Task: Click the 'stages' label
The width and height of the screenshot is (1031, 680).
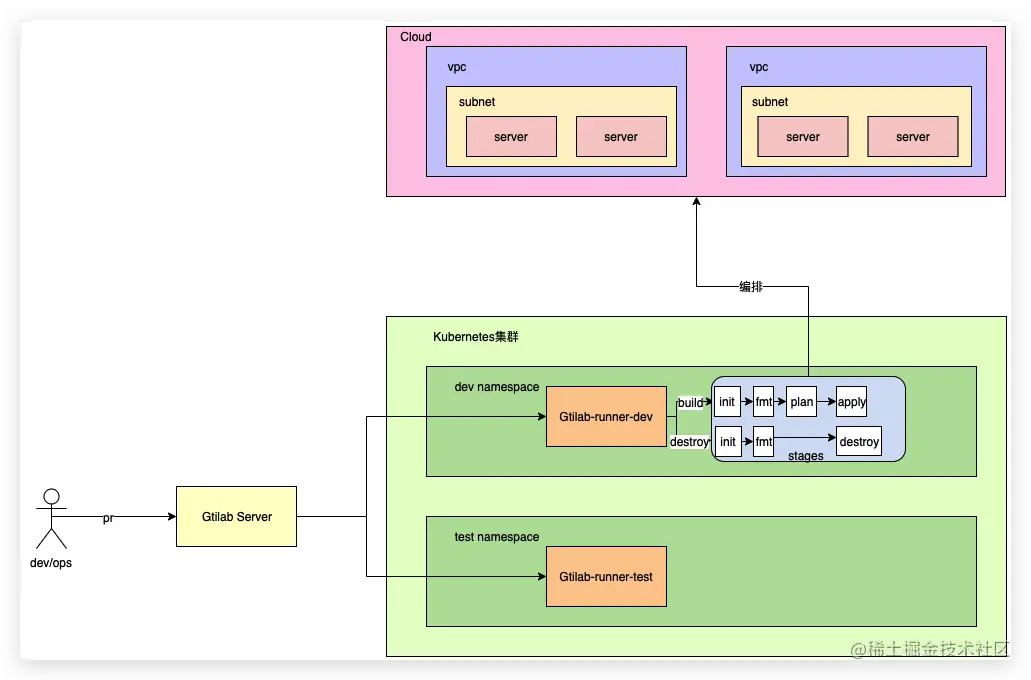Action: [805, 456]
